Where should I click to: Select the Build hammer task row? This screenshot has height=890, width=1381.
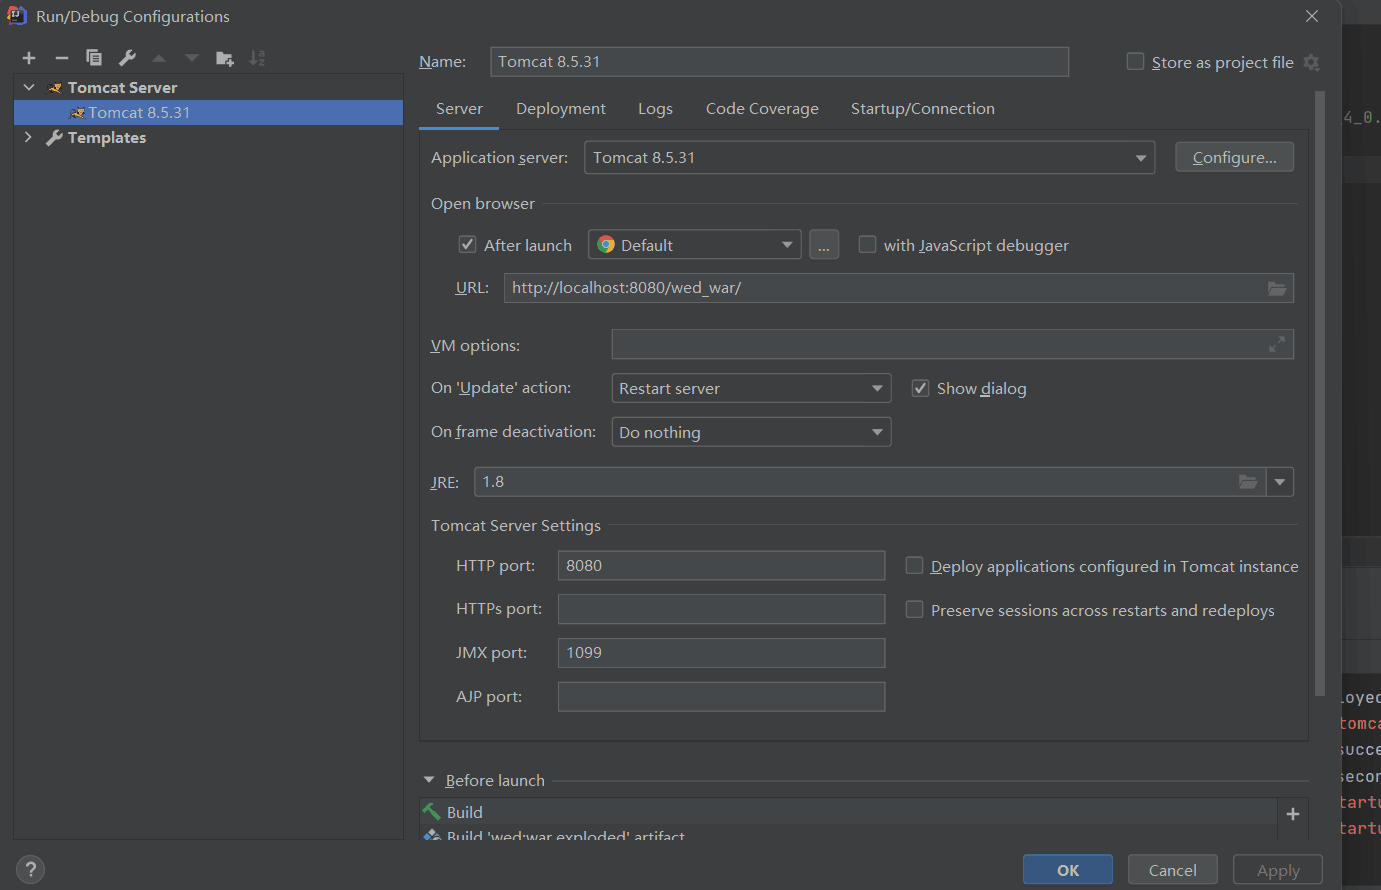pos(848,812)
